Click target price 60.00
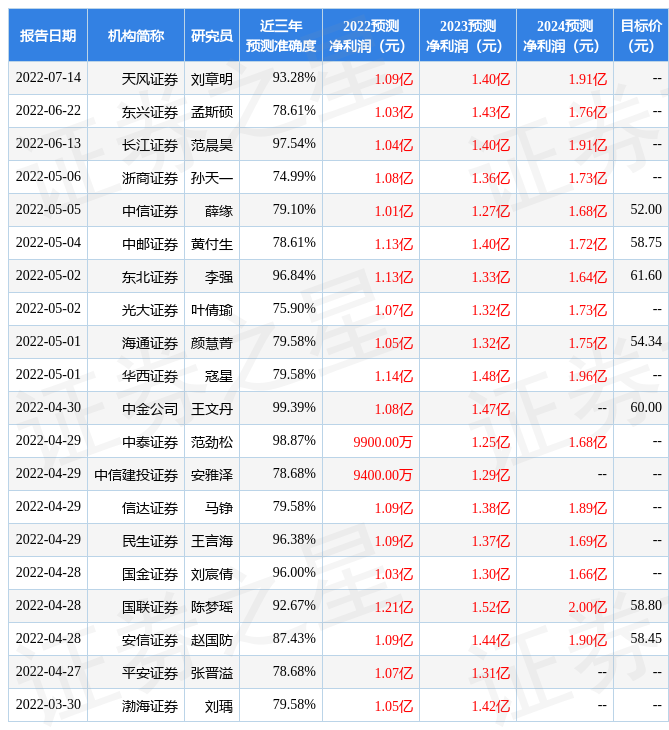This screenshot has width=669, height=730. [x=646, y=408]
